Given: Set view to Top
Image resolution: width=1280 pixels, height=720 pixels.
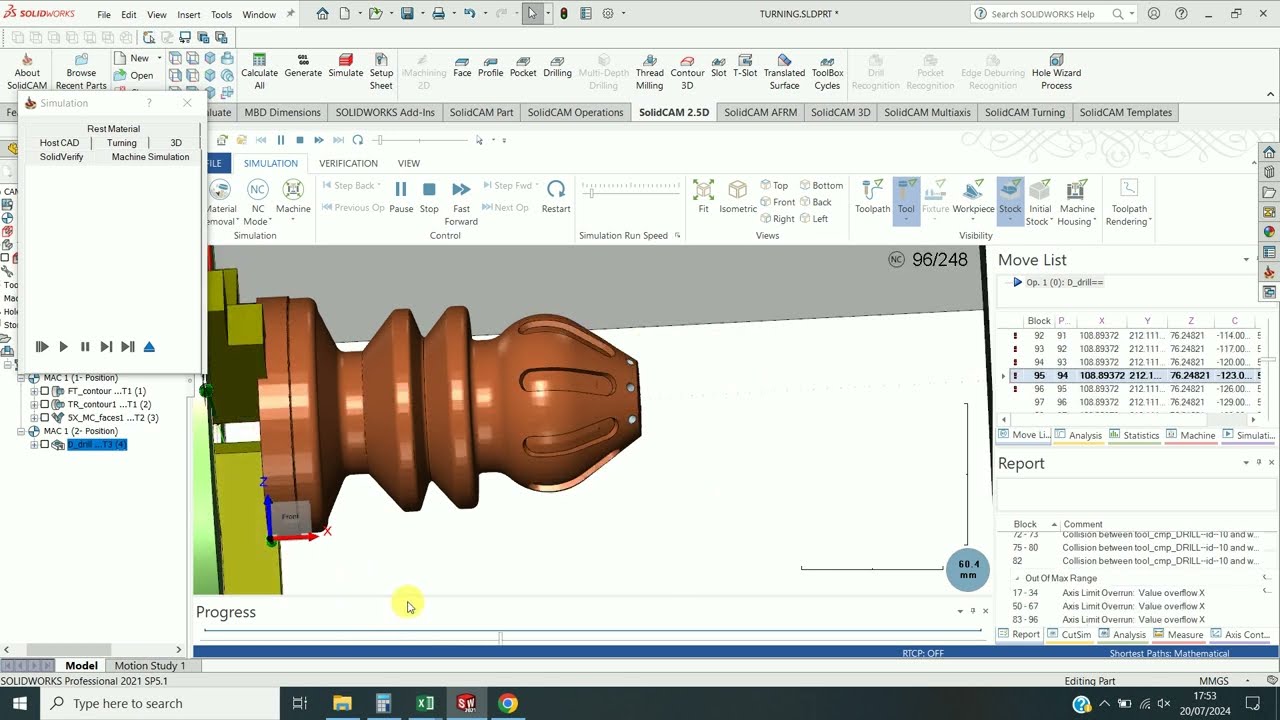Looking at the screenshot, I should click(774, 185).
